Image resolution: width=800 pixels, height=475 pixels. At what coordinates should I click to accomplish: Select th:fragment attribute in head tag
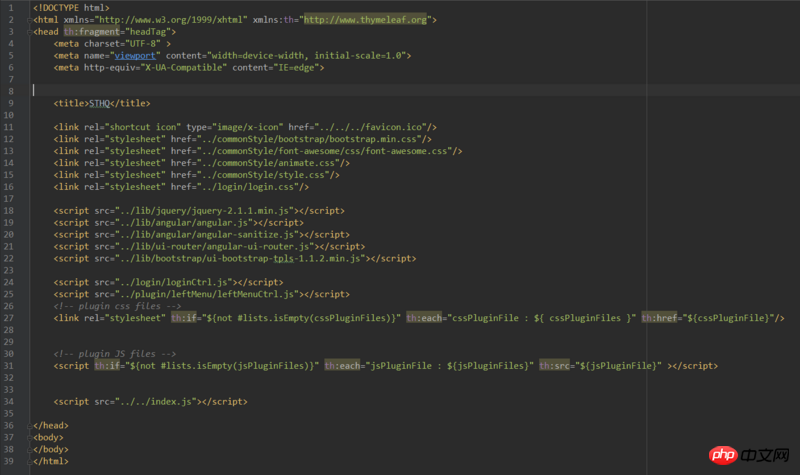coord(92,32)
